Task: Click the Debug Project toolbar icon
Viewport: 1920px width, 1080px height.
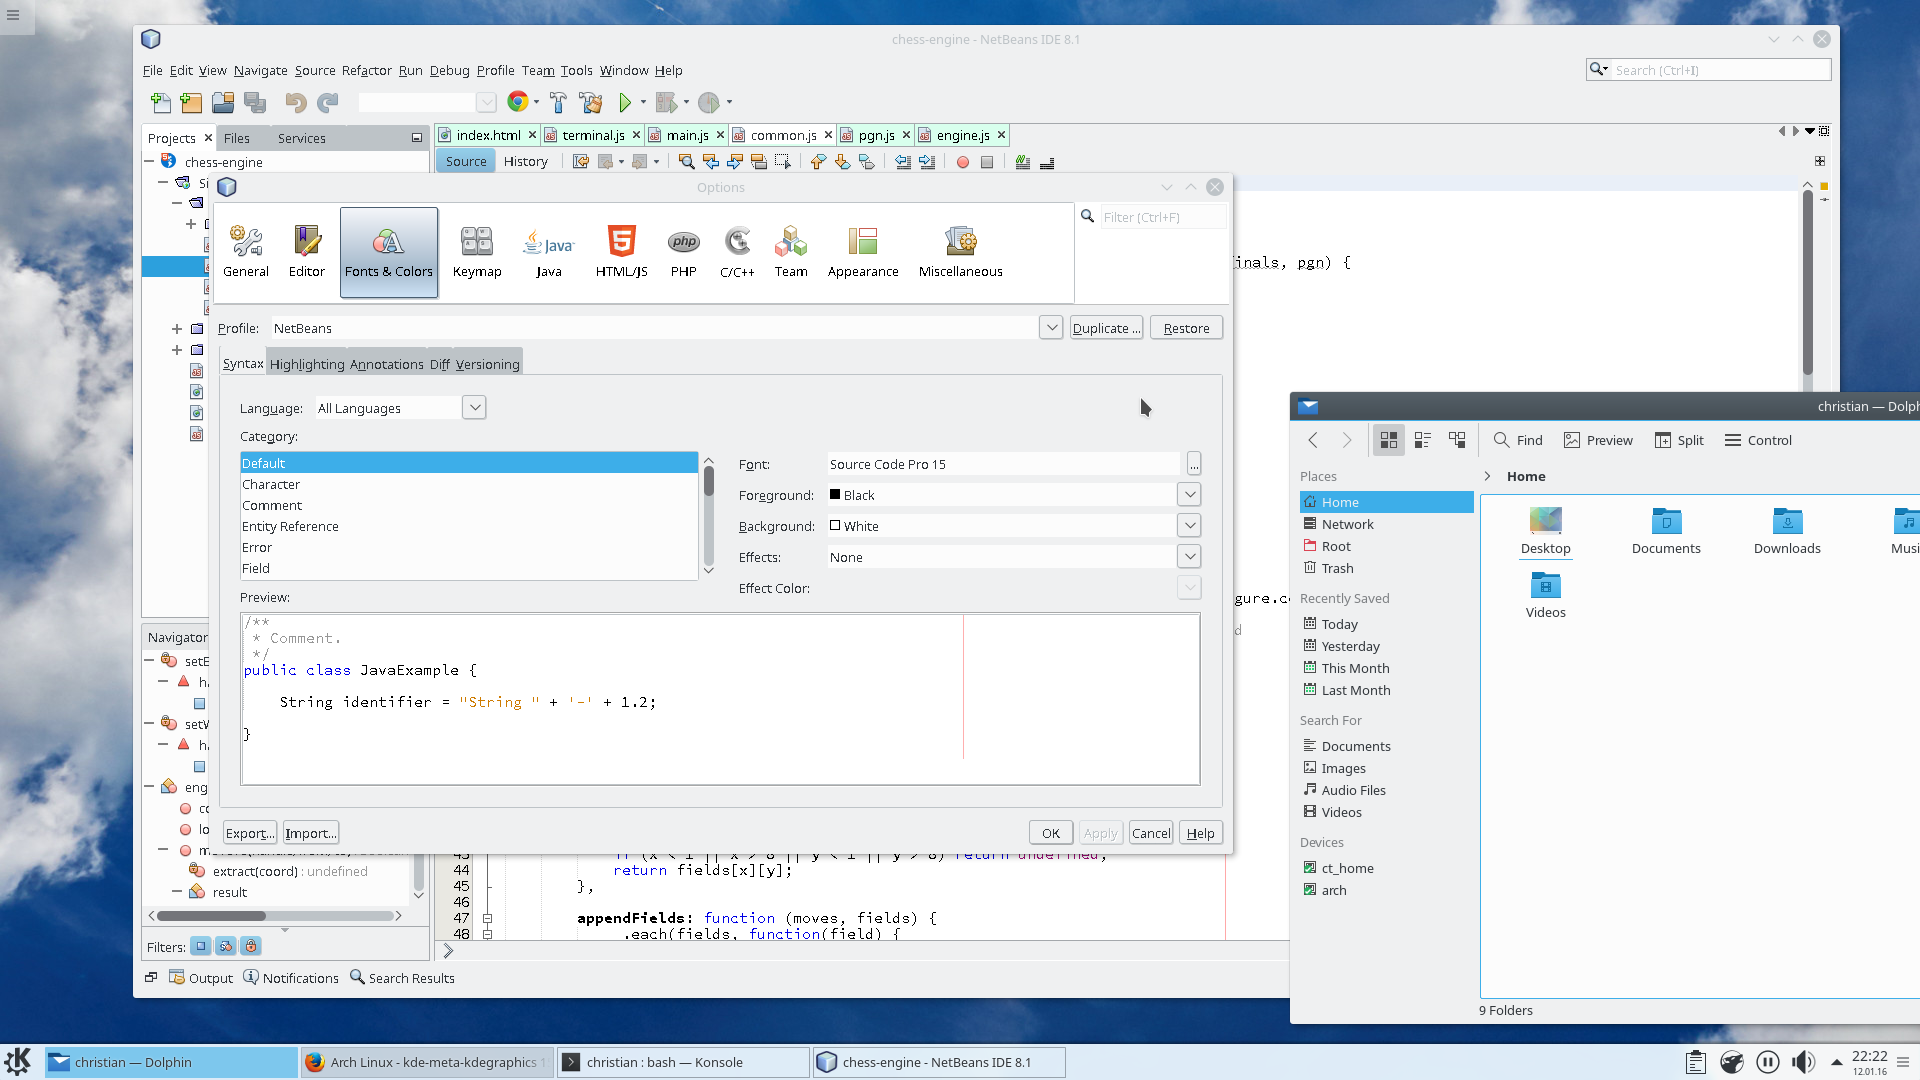Action: [666, 102]
